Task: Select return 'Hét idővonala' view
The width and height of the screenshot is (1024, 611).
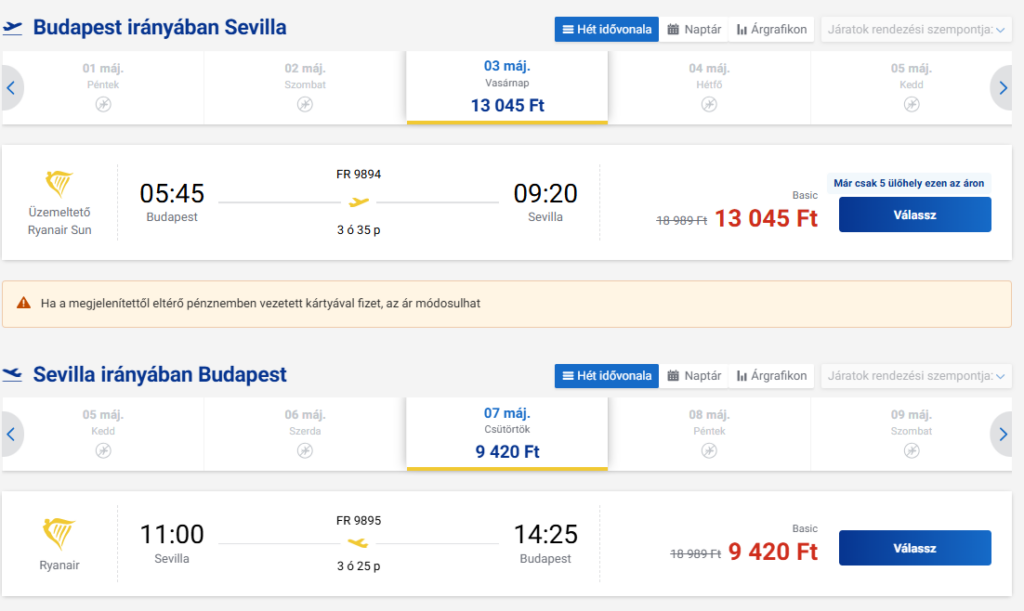Action: point(607,376)
